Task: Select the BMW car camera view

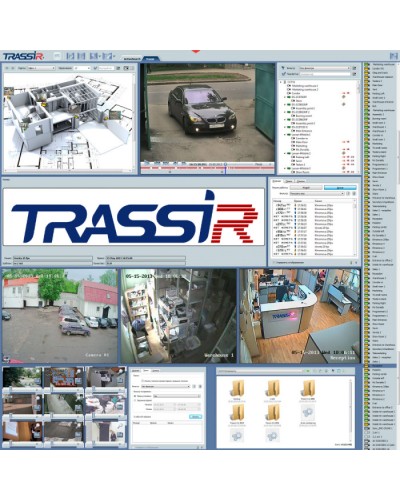Action: pos(208,112)
